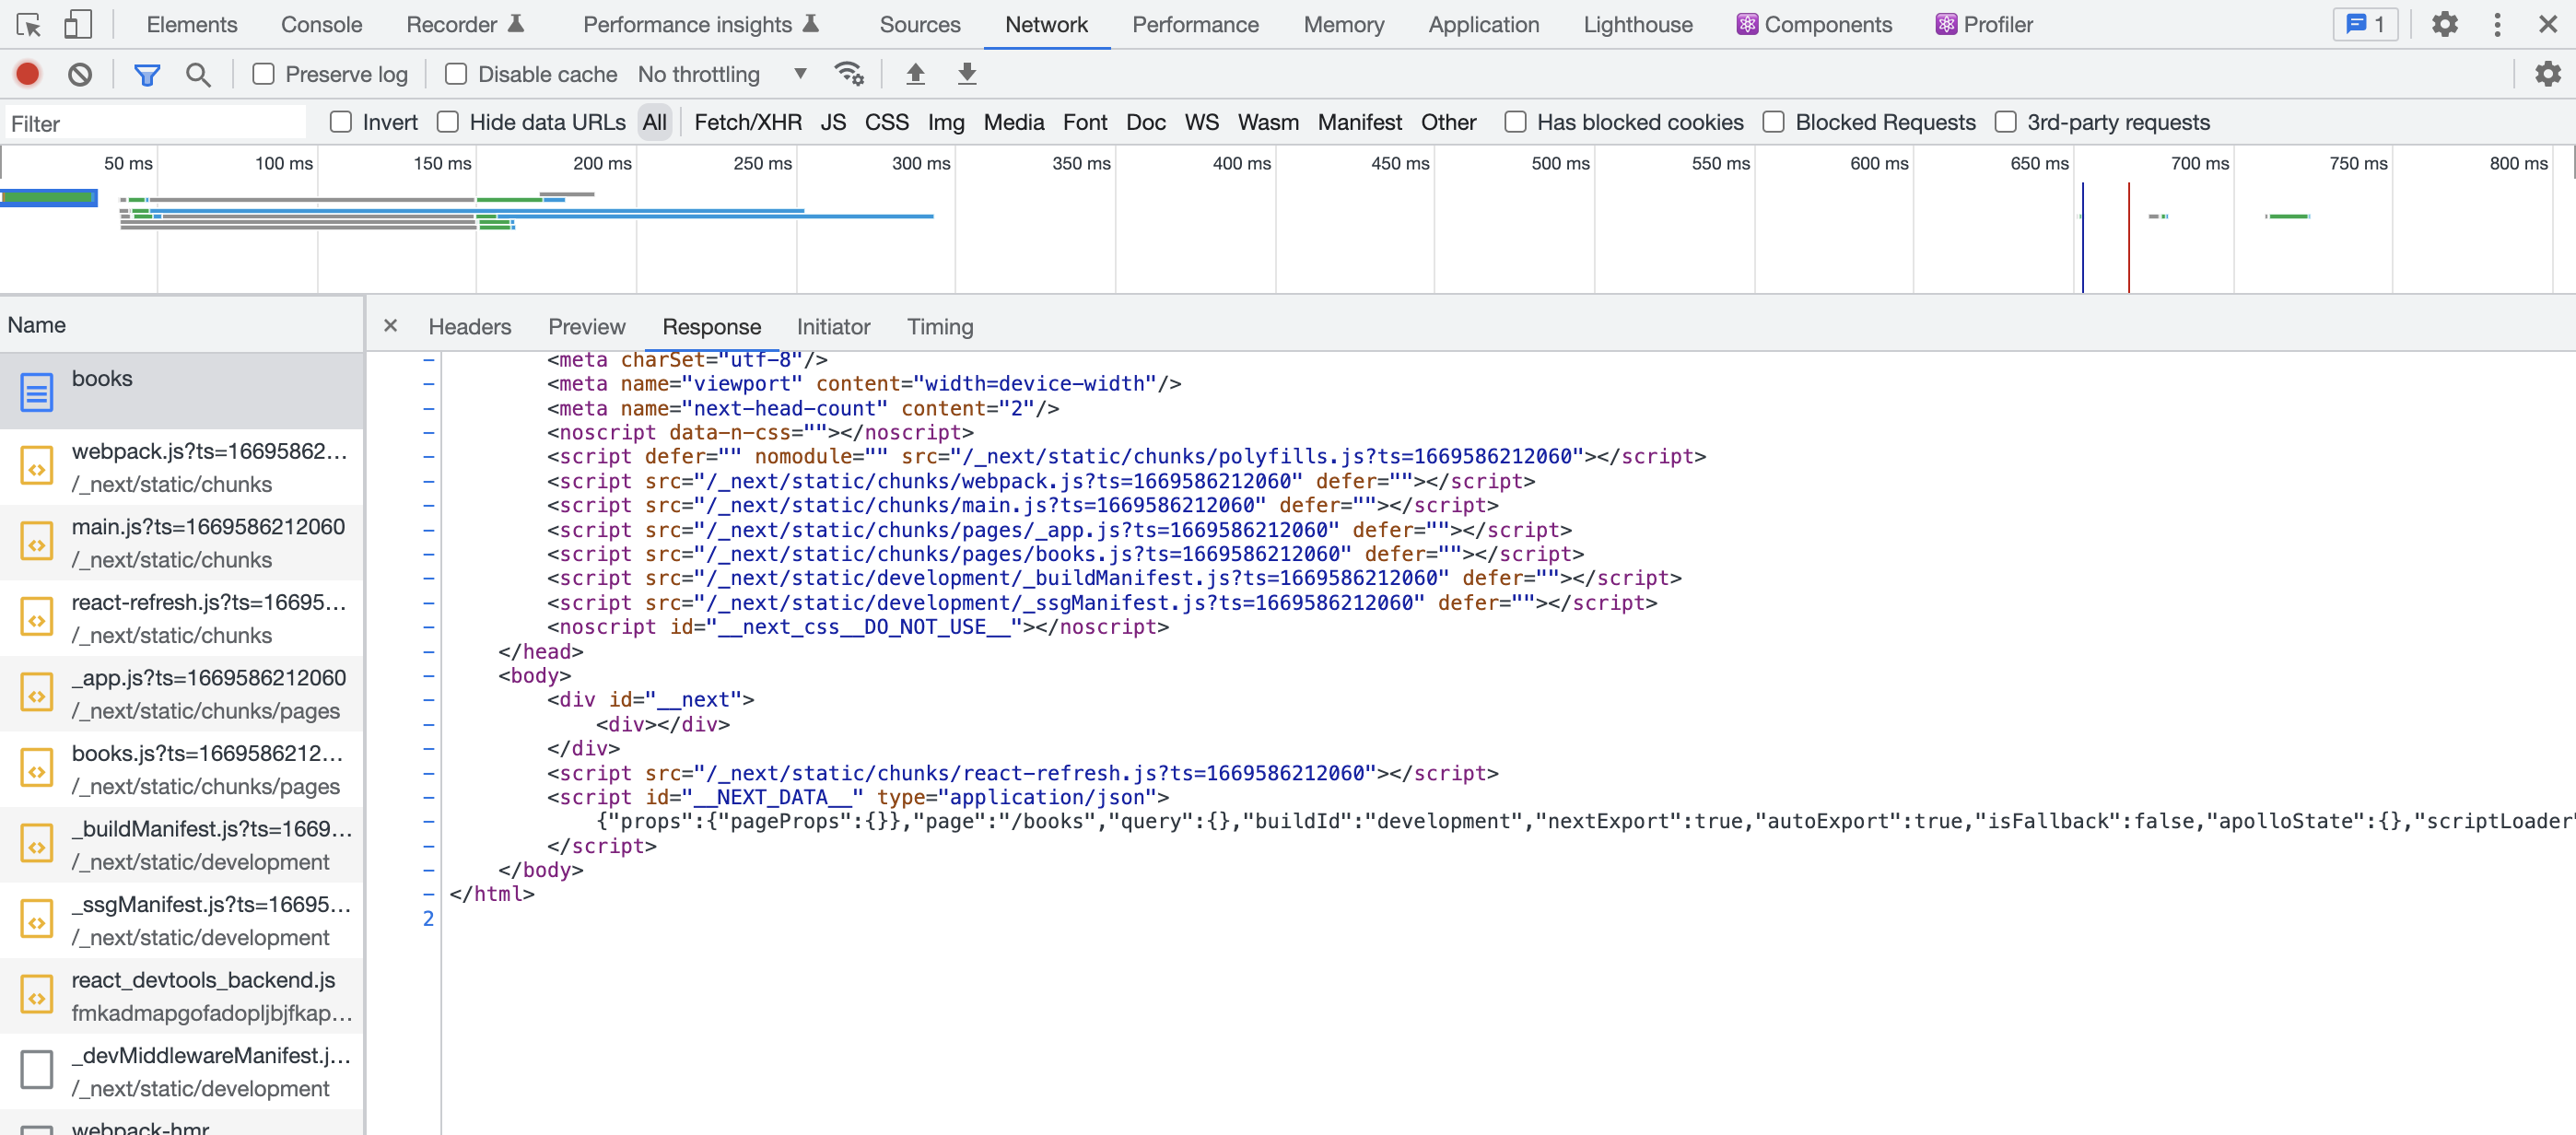Open network conditions wifi icon
2576x1135 pixels.
pyautogui.click(x=848, y=74)
